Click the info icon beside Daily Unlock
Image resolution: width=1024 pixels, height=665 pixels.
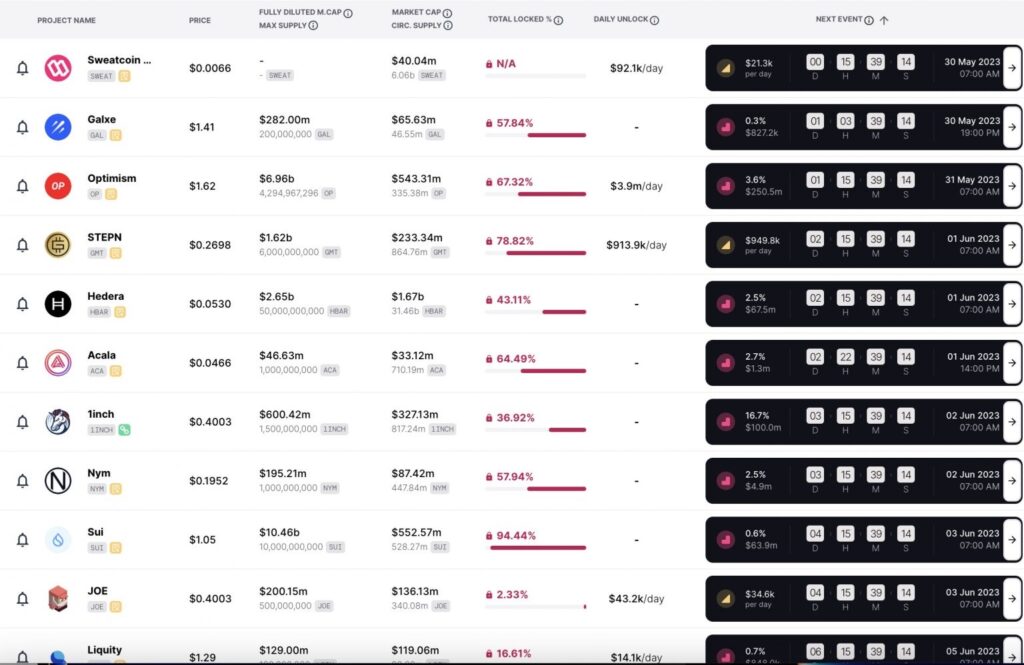coord(654,20)
